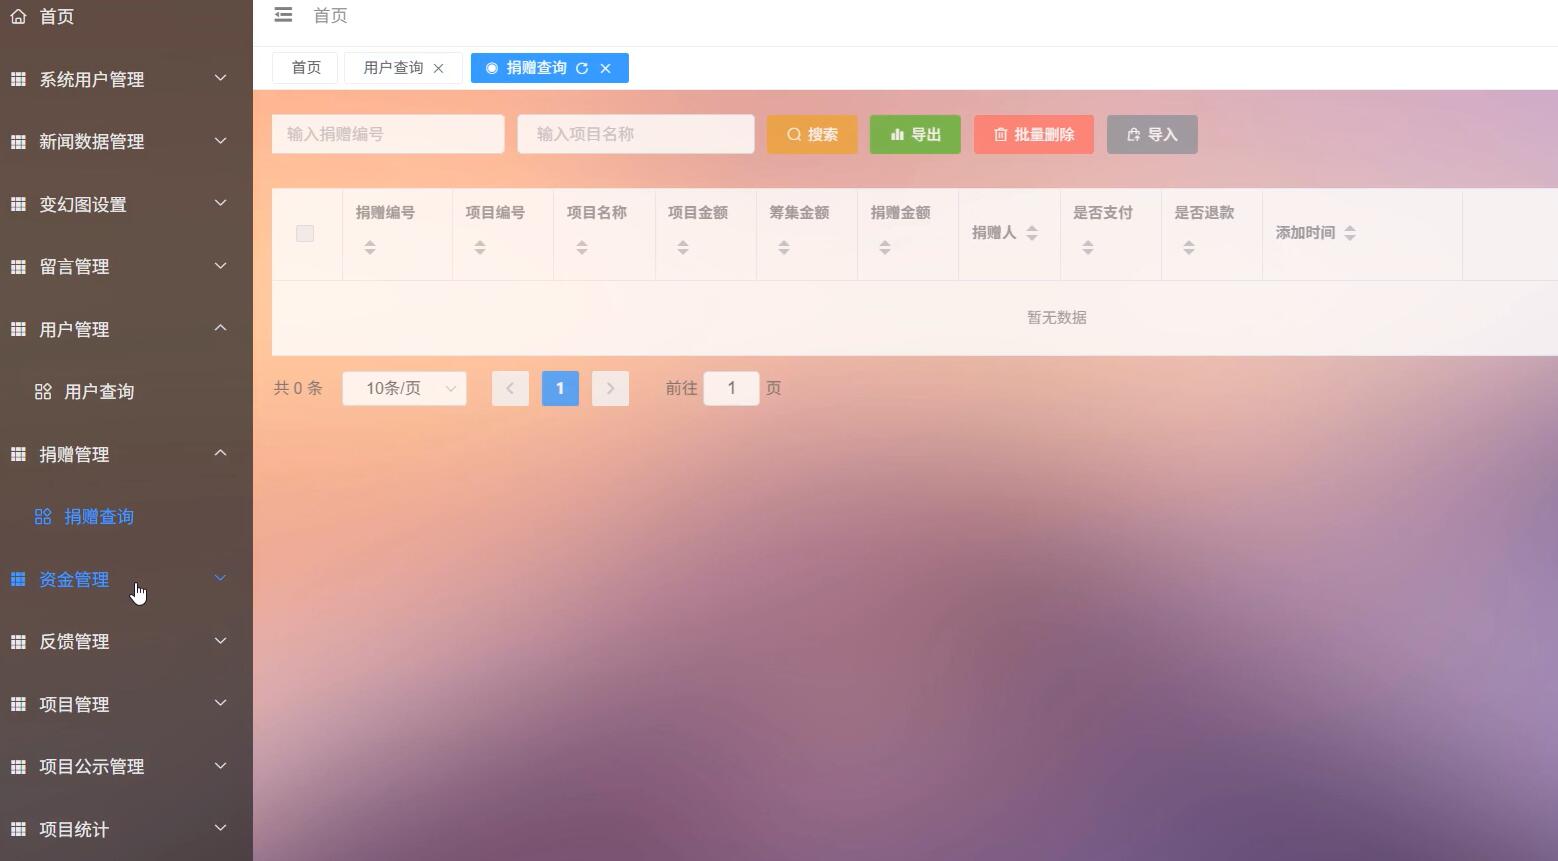Click the icon next to 用户查询

click(43, 392)
